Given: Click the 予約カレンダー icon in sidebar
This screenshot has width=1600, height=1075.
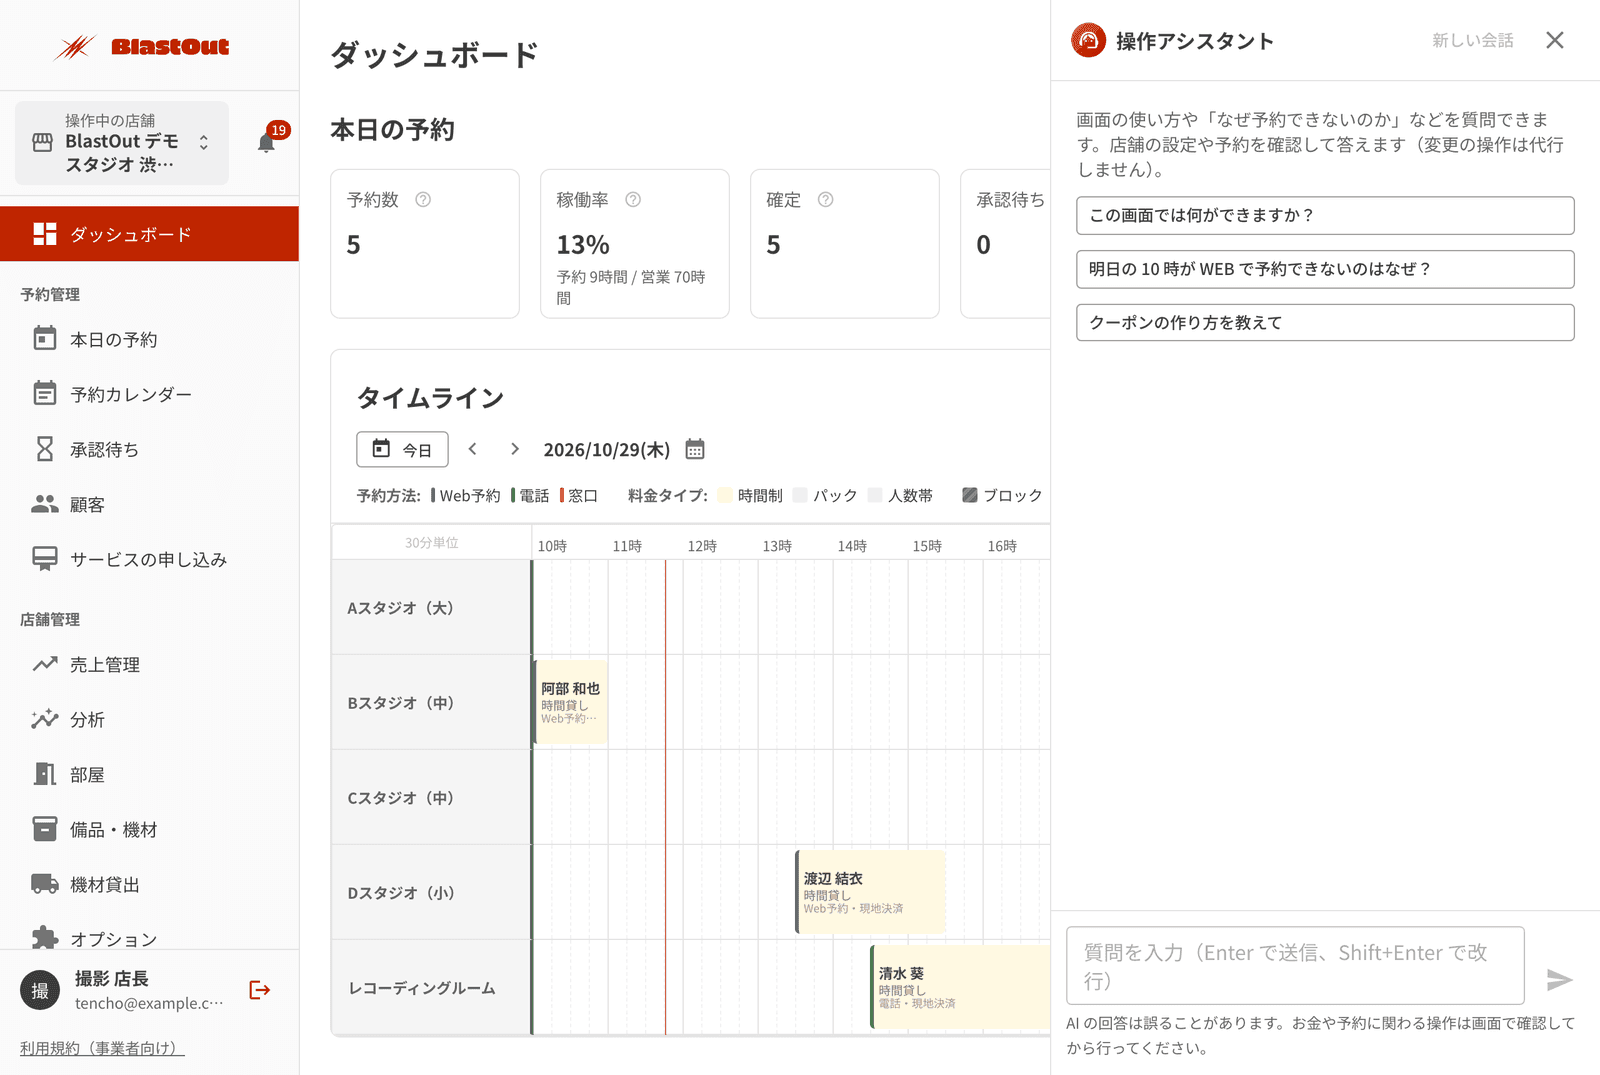Looking at the screenshot, I should pos(45,393).
